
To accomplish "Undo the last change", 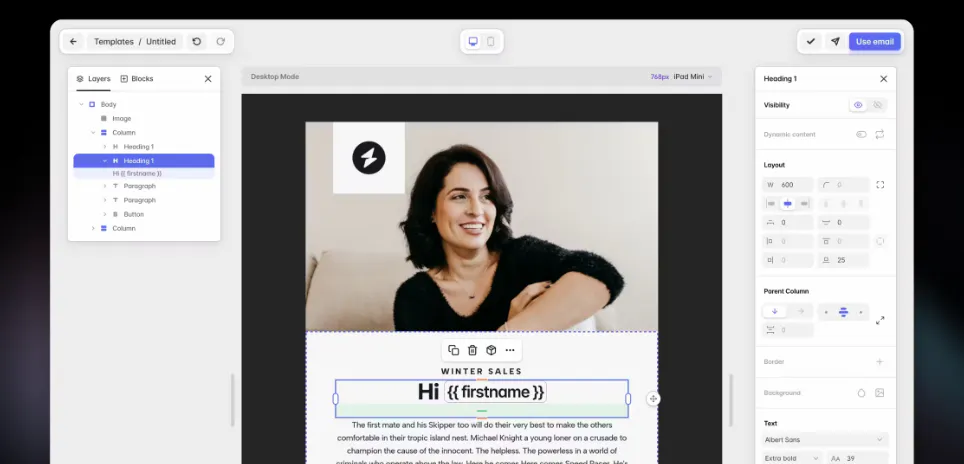I will (x=197, y=42).
